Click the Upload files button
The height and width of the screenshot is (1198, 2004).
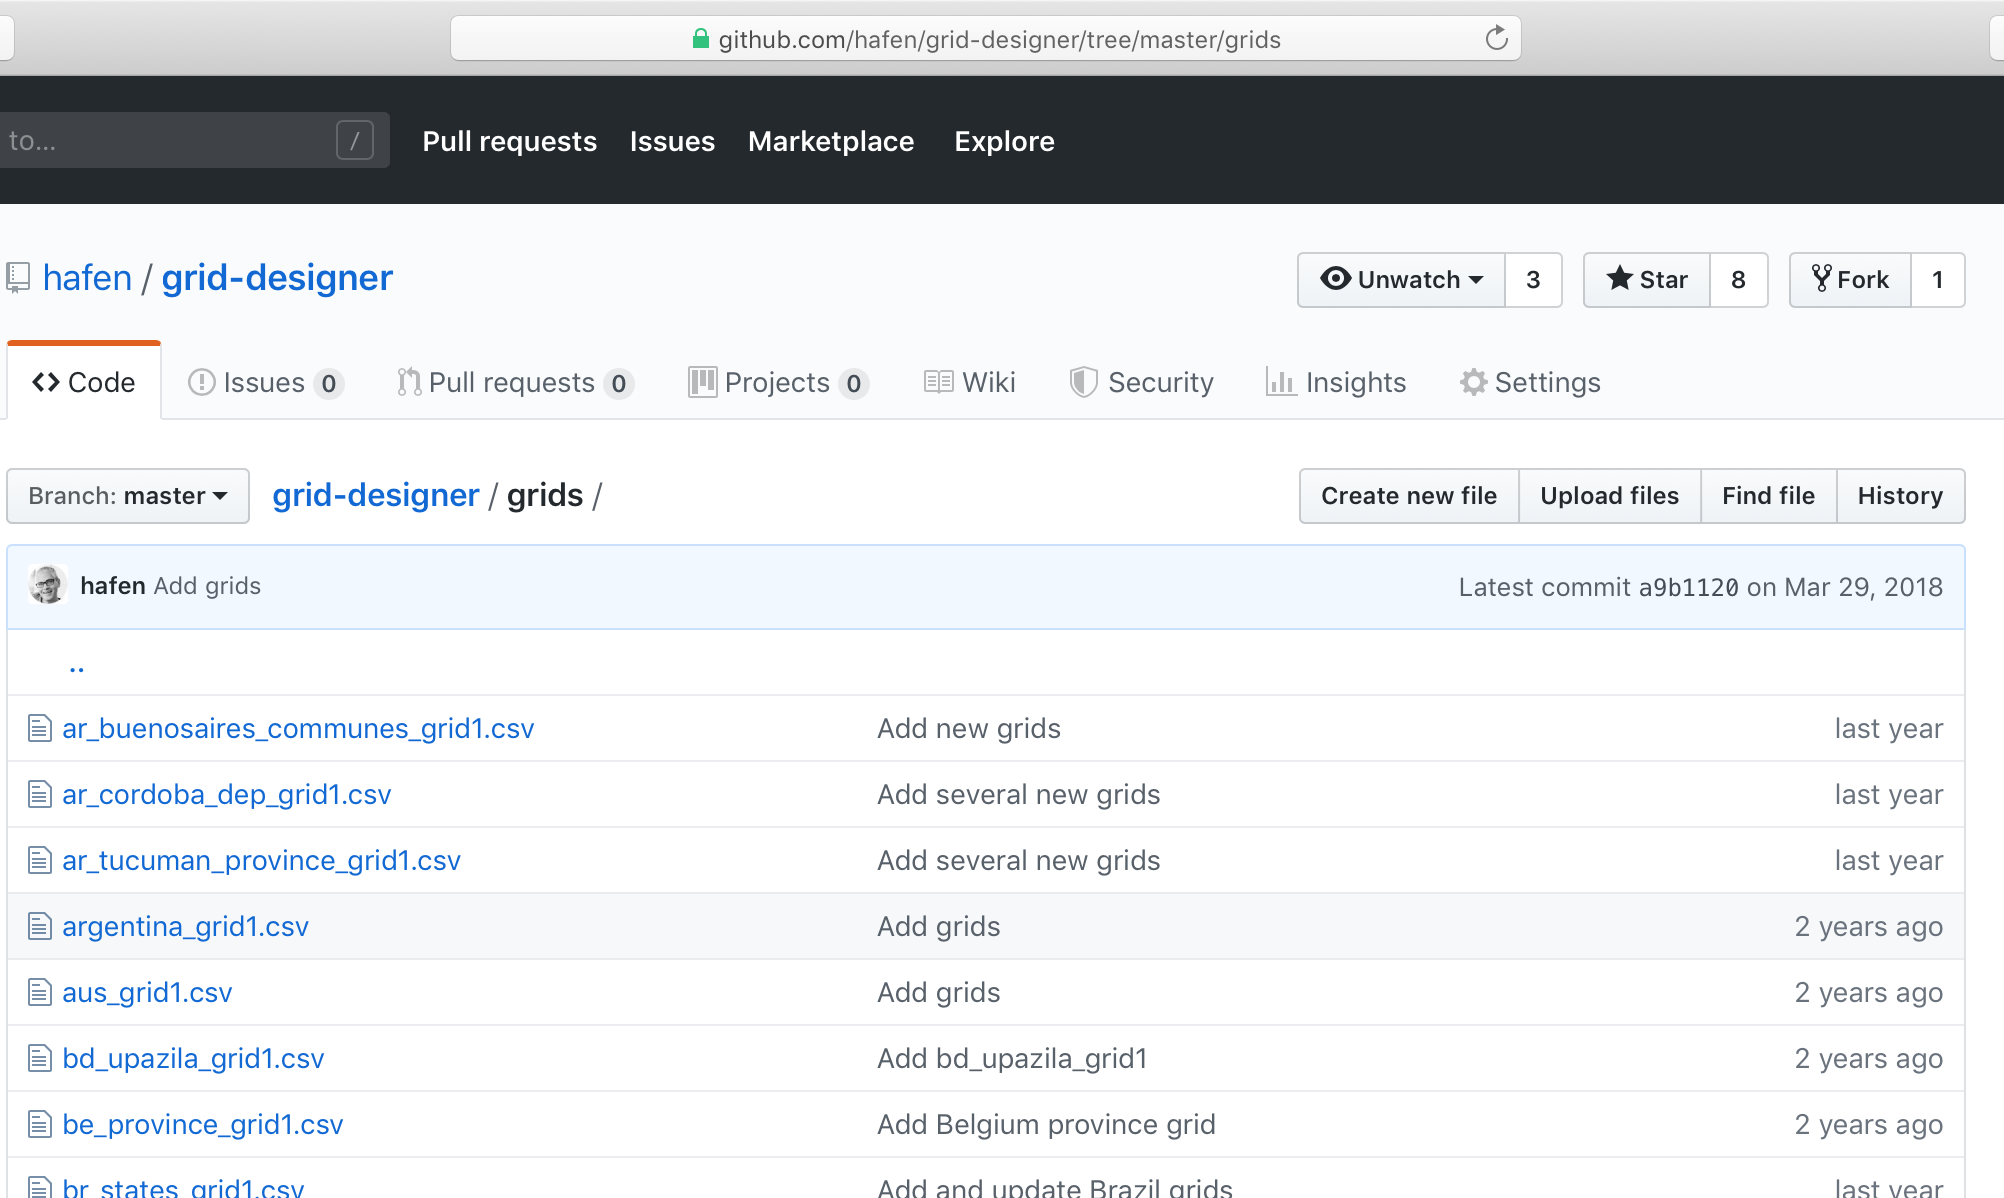tap(1609, 496)
